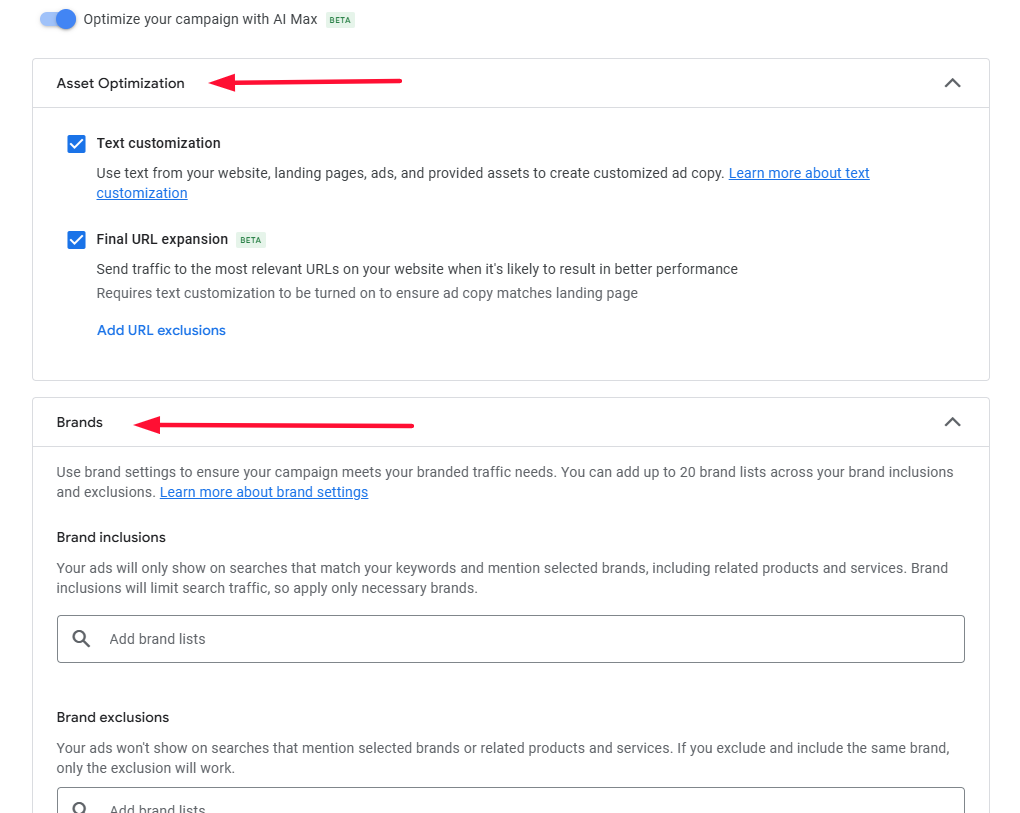Toggle the AI Max campaign optimization switch
Screen dimensions: 1020x813
pyautogui.click(x=58, y=19)
